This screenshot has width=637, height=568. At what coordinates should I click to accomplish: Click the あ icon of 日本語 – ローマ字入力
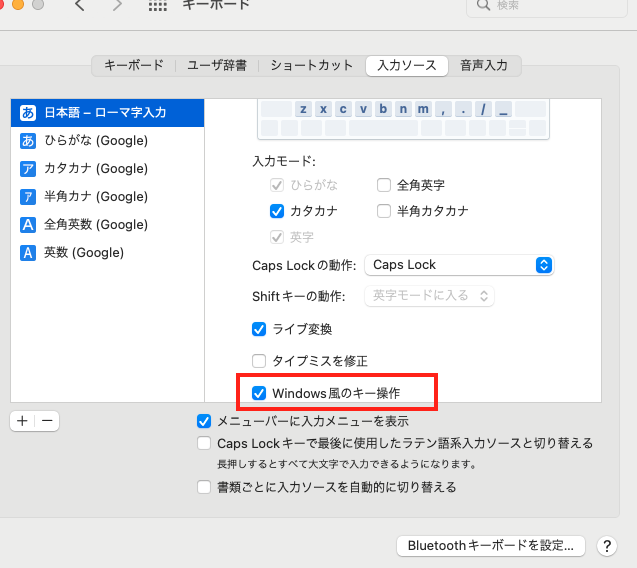coord(28,113)
